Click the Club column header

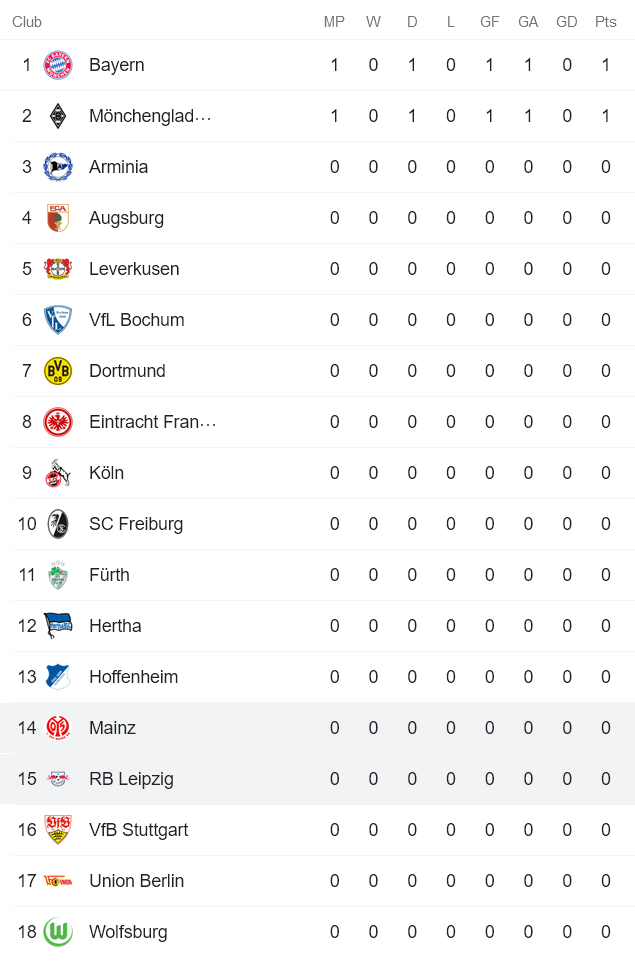tap(27, 21)
